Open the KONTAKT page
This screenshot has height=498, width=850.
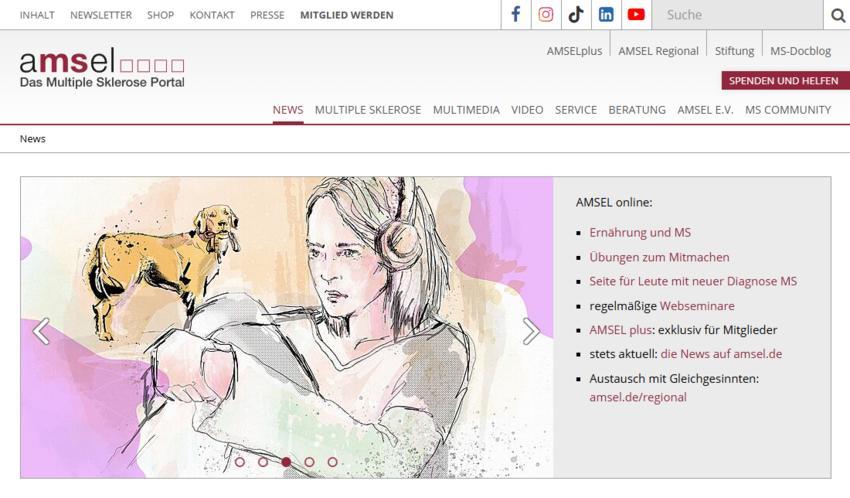pyautogui.click(x=212, y=15)
